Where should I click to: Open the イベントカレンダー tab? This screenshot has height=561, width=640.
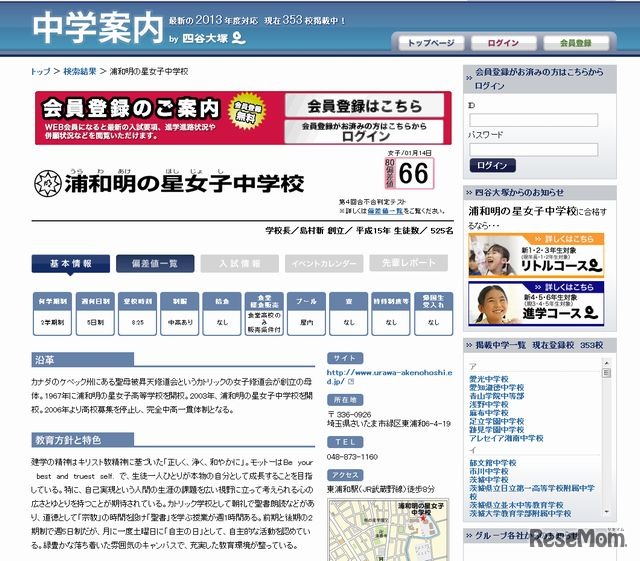pos(324,264)
